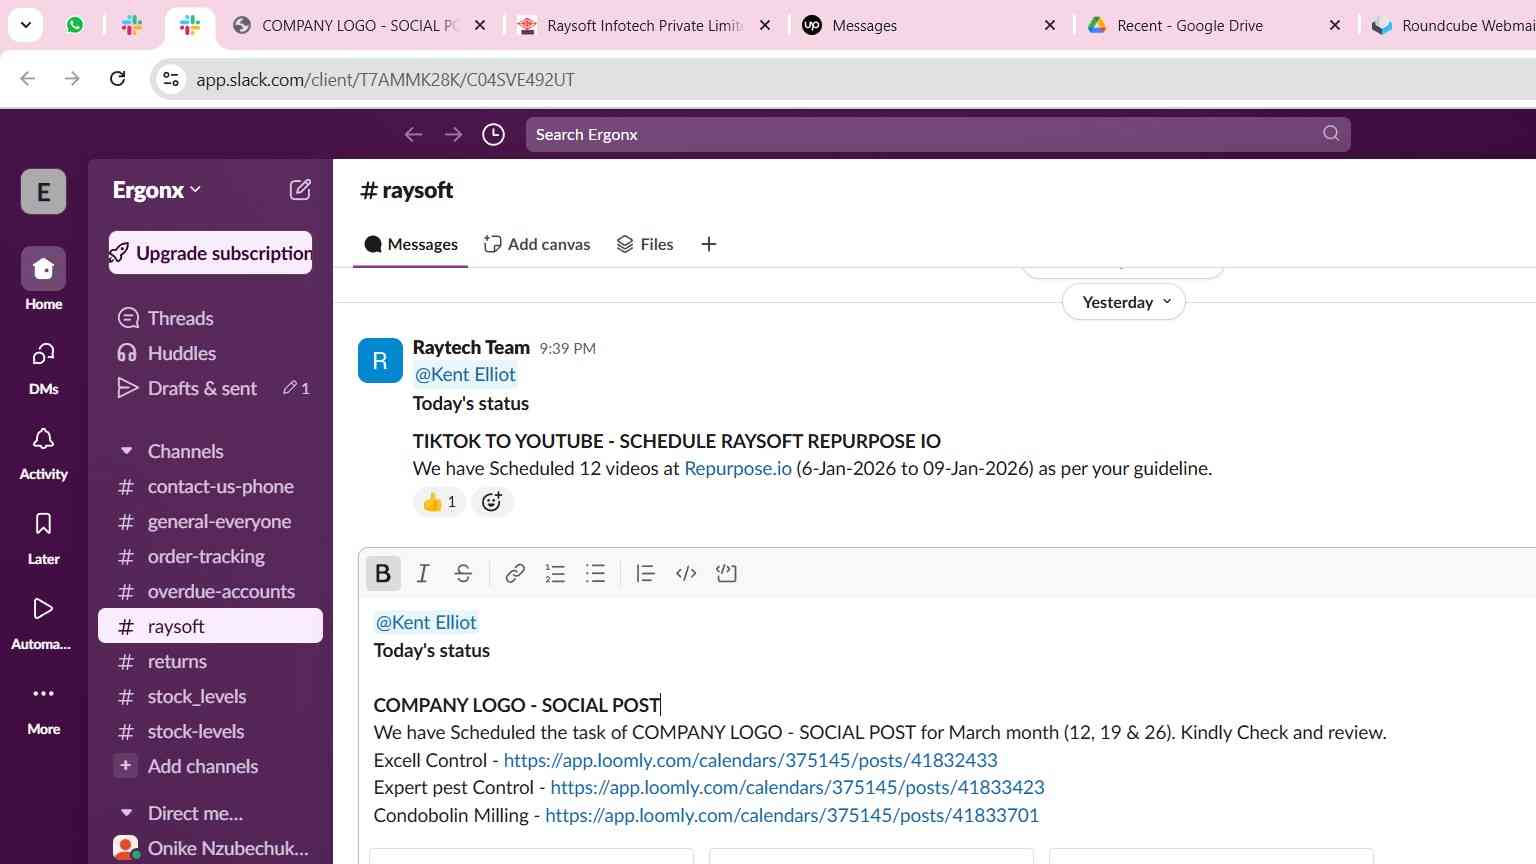Click the thumbs up reaction count
The width and height of the screenshot is (1536, 864).
pos(440,502)
